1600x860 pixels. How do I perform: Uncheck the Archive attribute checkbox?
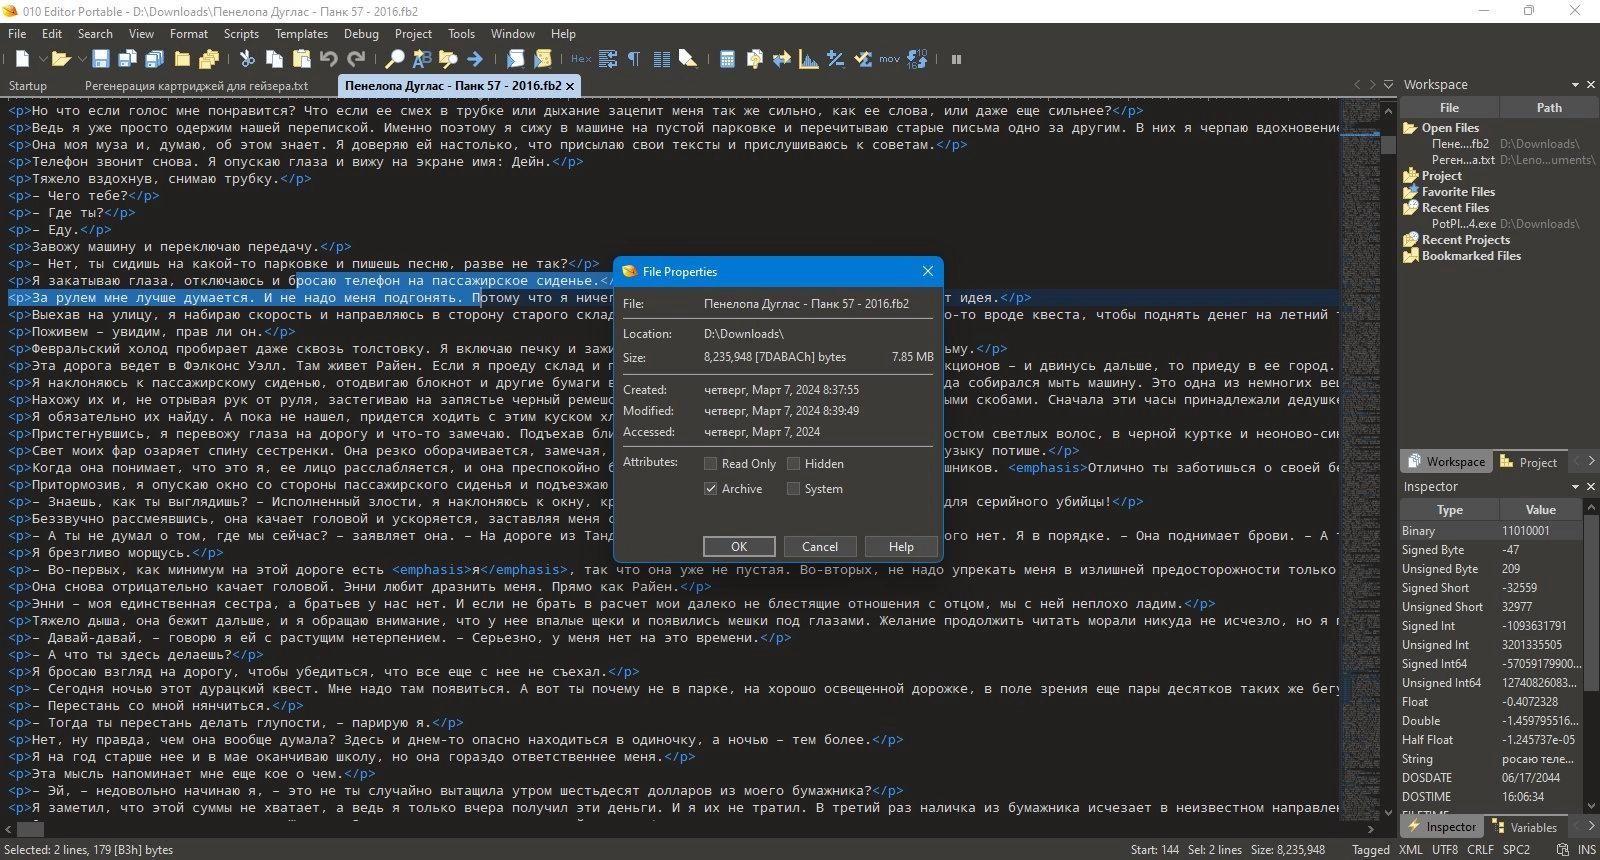click(x=710, y=489)
